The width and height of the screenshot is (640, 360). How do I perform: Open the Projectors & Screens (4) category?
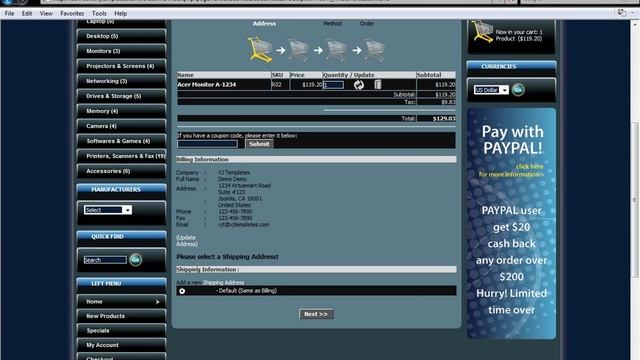point(121,66)
